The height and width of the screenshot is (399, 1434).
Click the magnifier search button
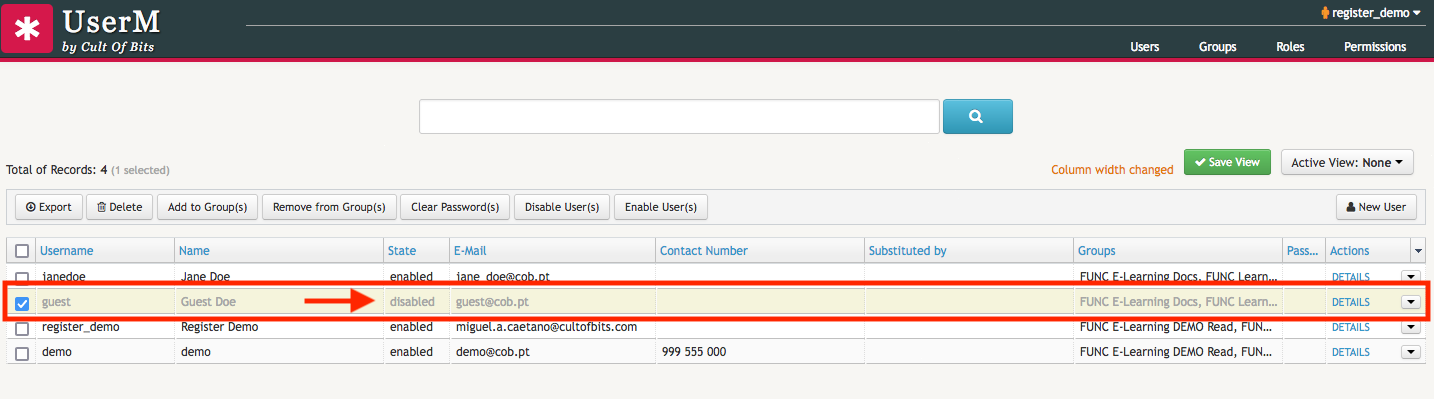[x=977, y=116]
